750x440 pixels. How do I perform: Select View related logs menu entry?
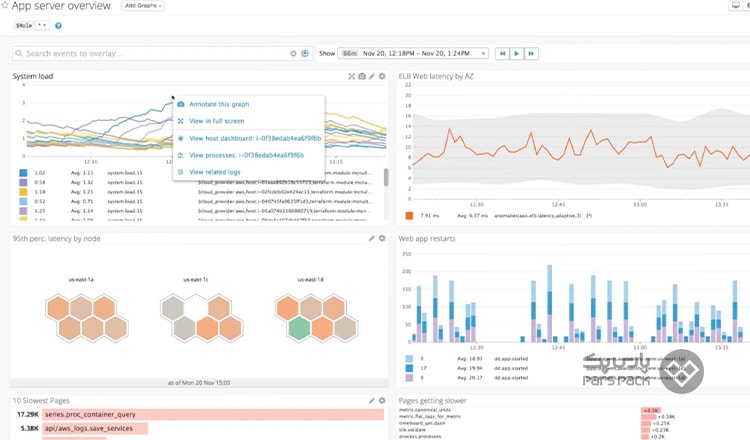215,172
